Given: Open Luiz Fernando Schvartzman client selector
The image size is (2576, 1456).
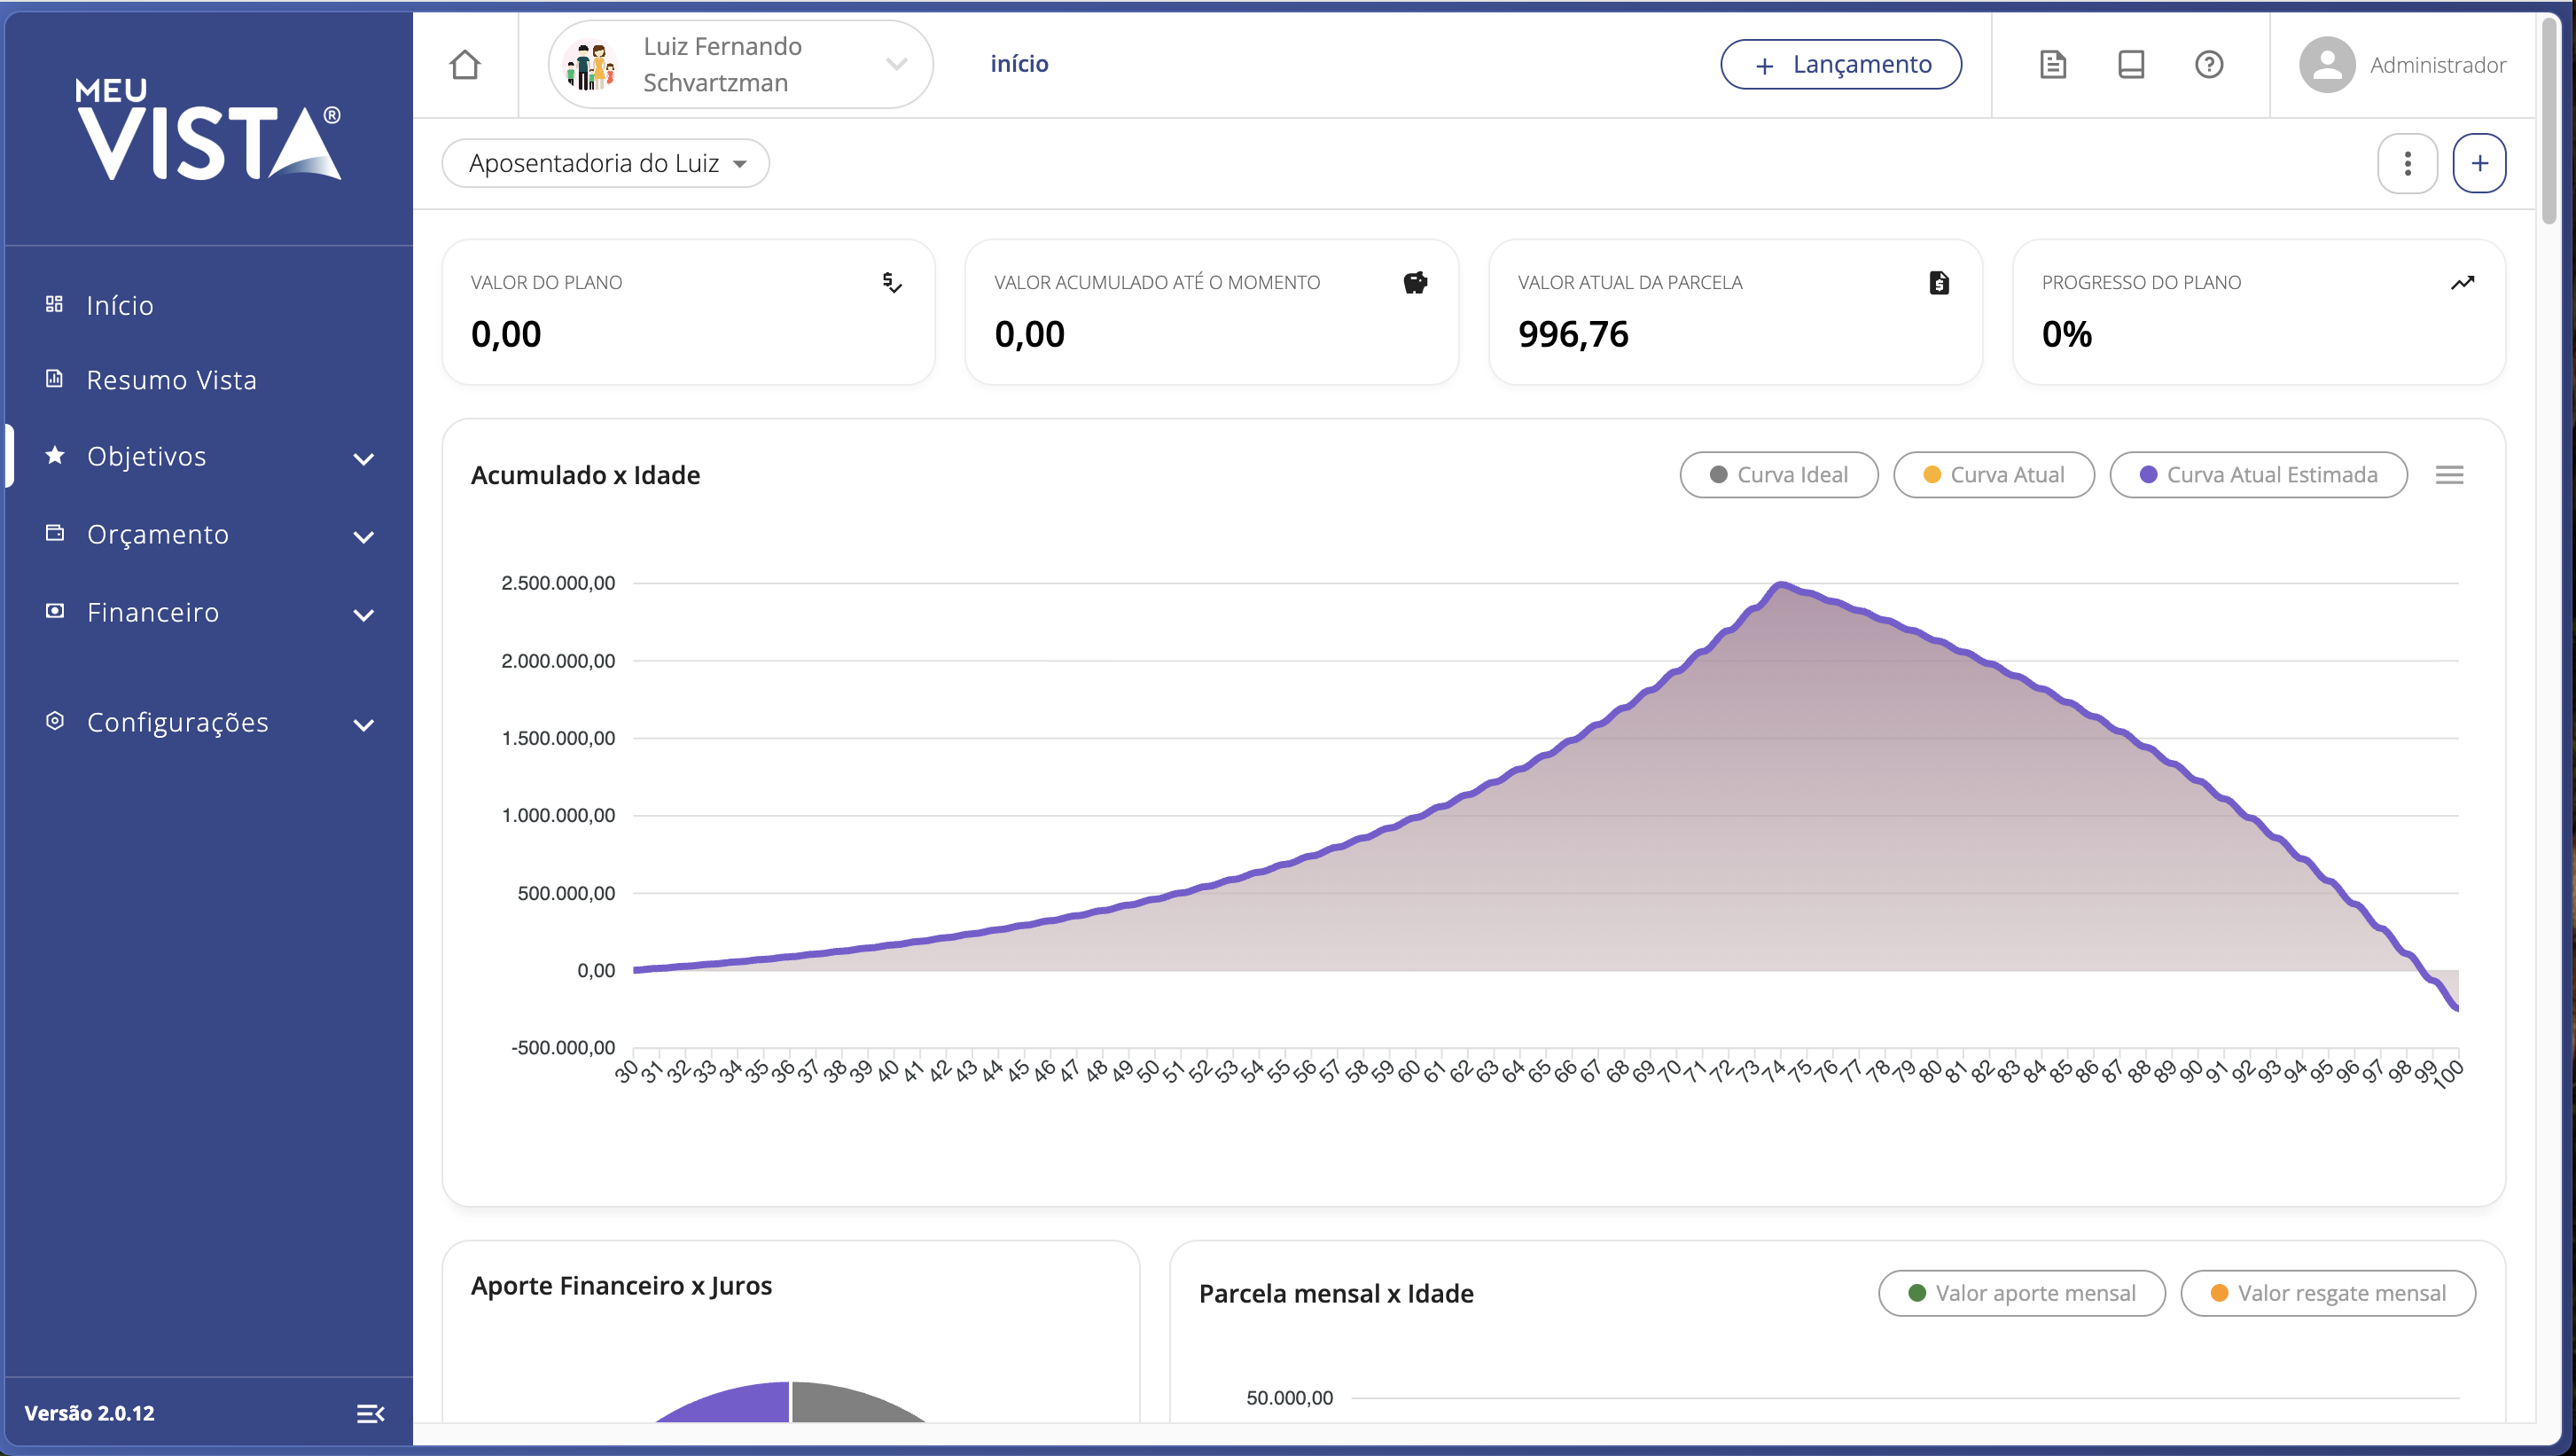Looking at the screenshot, I should click(x=740, y=65).
